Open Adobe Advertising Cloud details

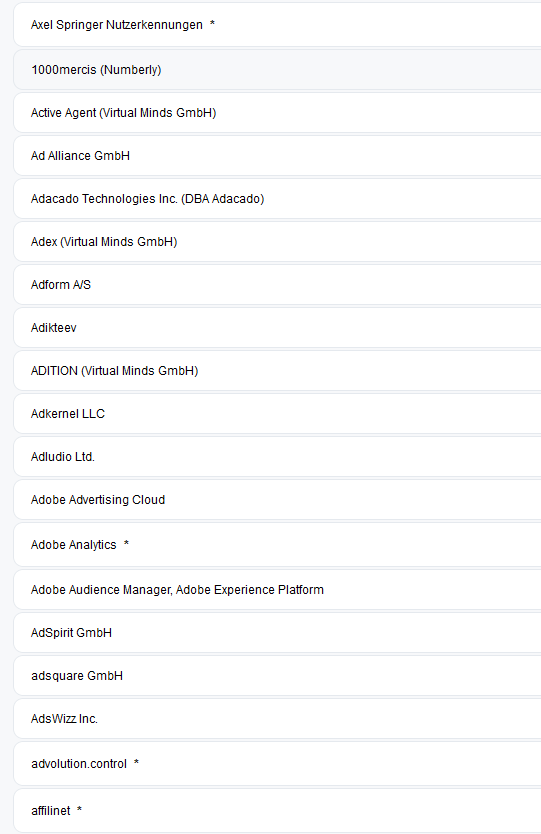click(x=277, y=501)
